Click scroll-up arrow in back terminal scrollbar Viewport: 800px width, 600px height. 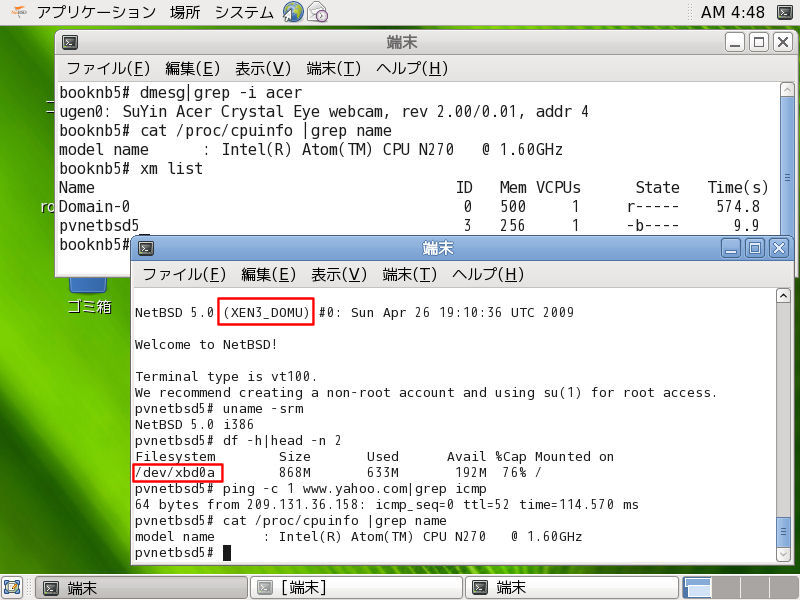[x=787, y=90]
